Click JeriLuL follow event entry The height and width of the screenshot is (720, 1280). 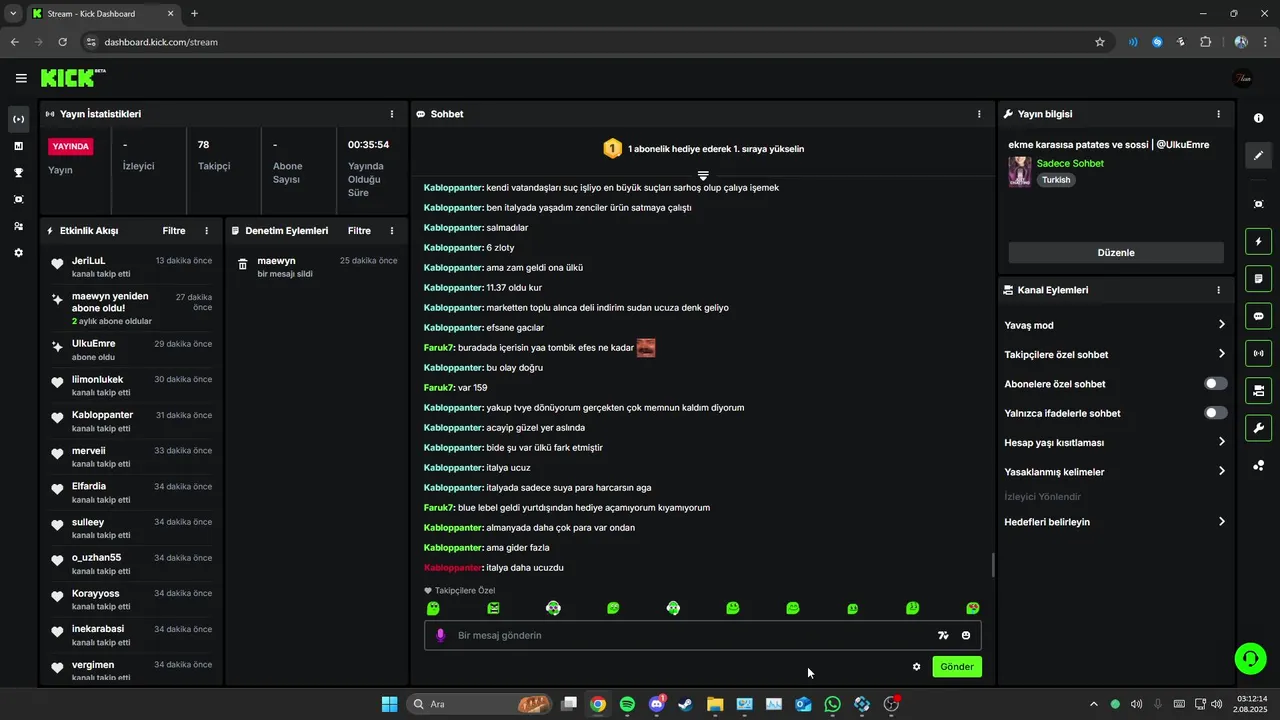[130, 267]
